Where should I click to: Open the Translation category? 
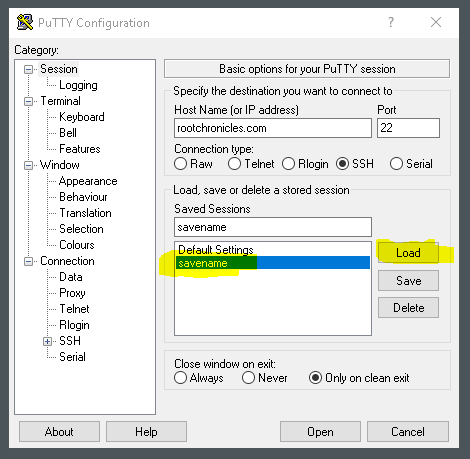[85, 213]
